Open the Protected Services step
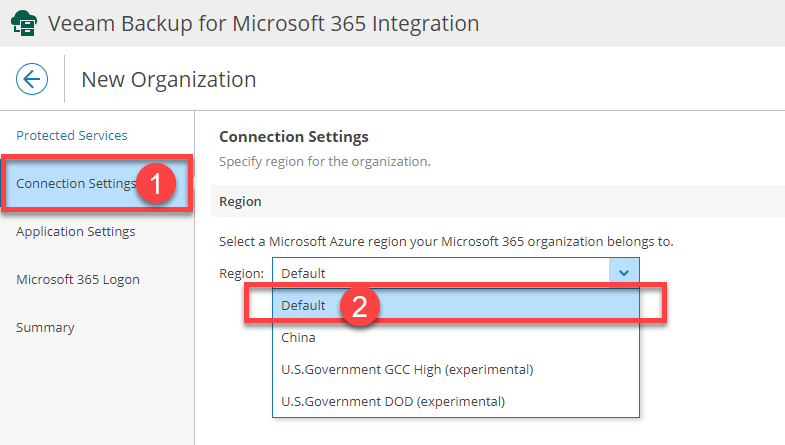Image resolution: width=785 pixels, height=445 pixels. 72,136
